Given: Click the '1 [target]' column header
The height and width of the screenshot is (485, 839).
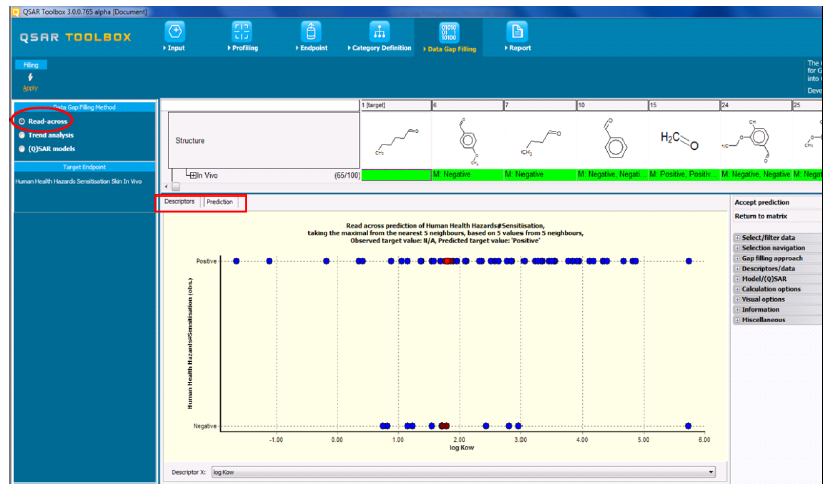Looking at the screenshot, I should tap(396, 105).
